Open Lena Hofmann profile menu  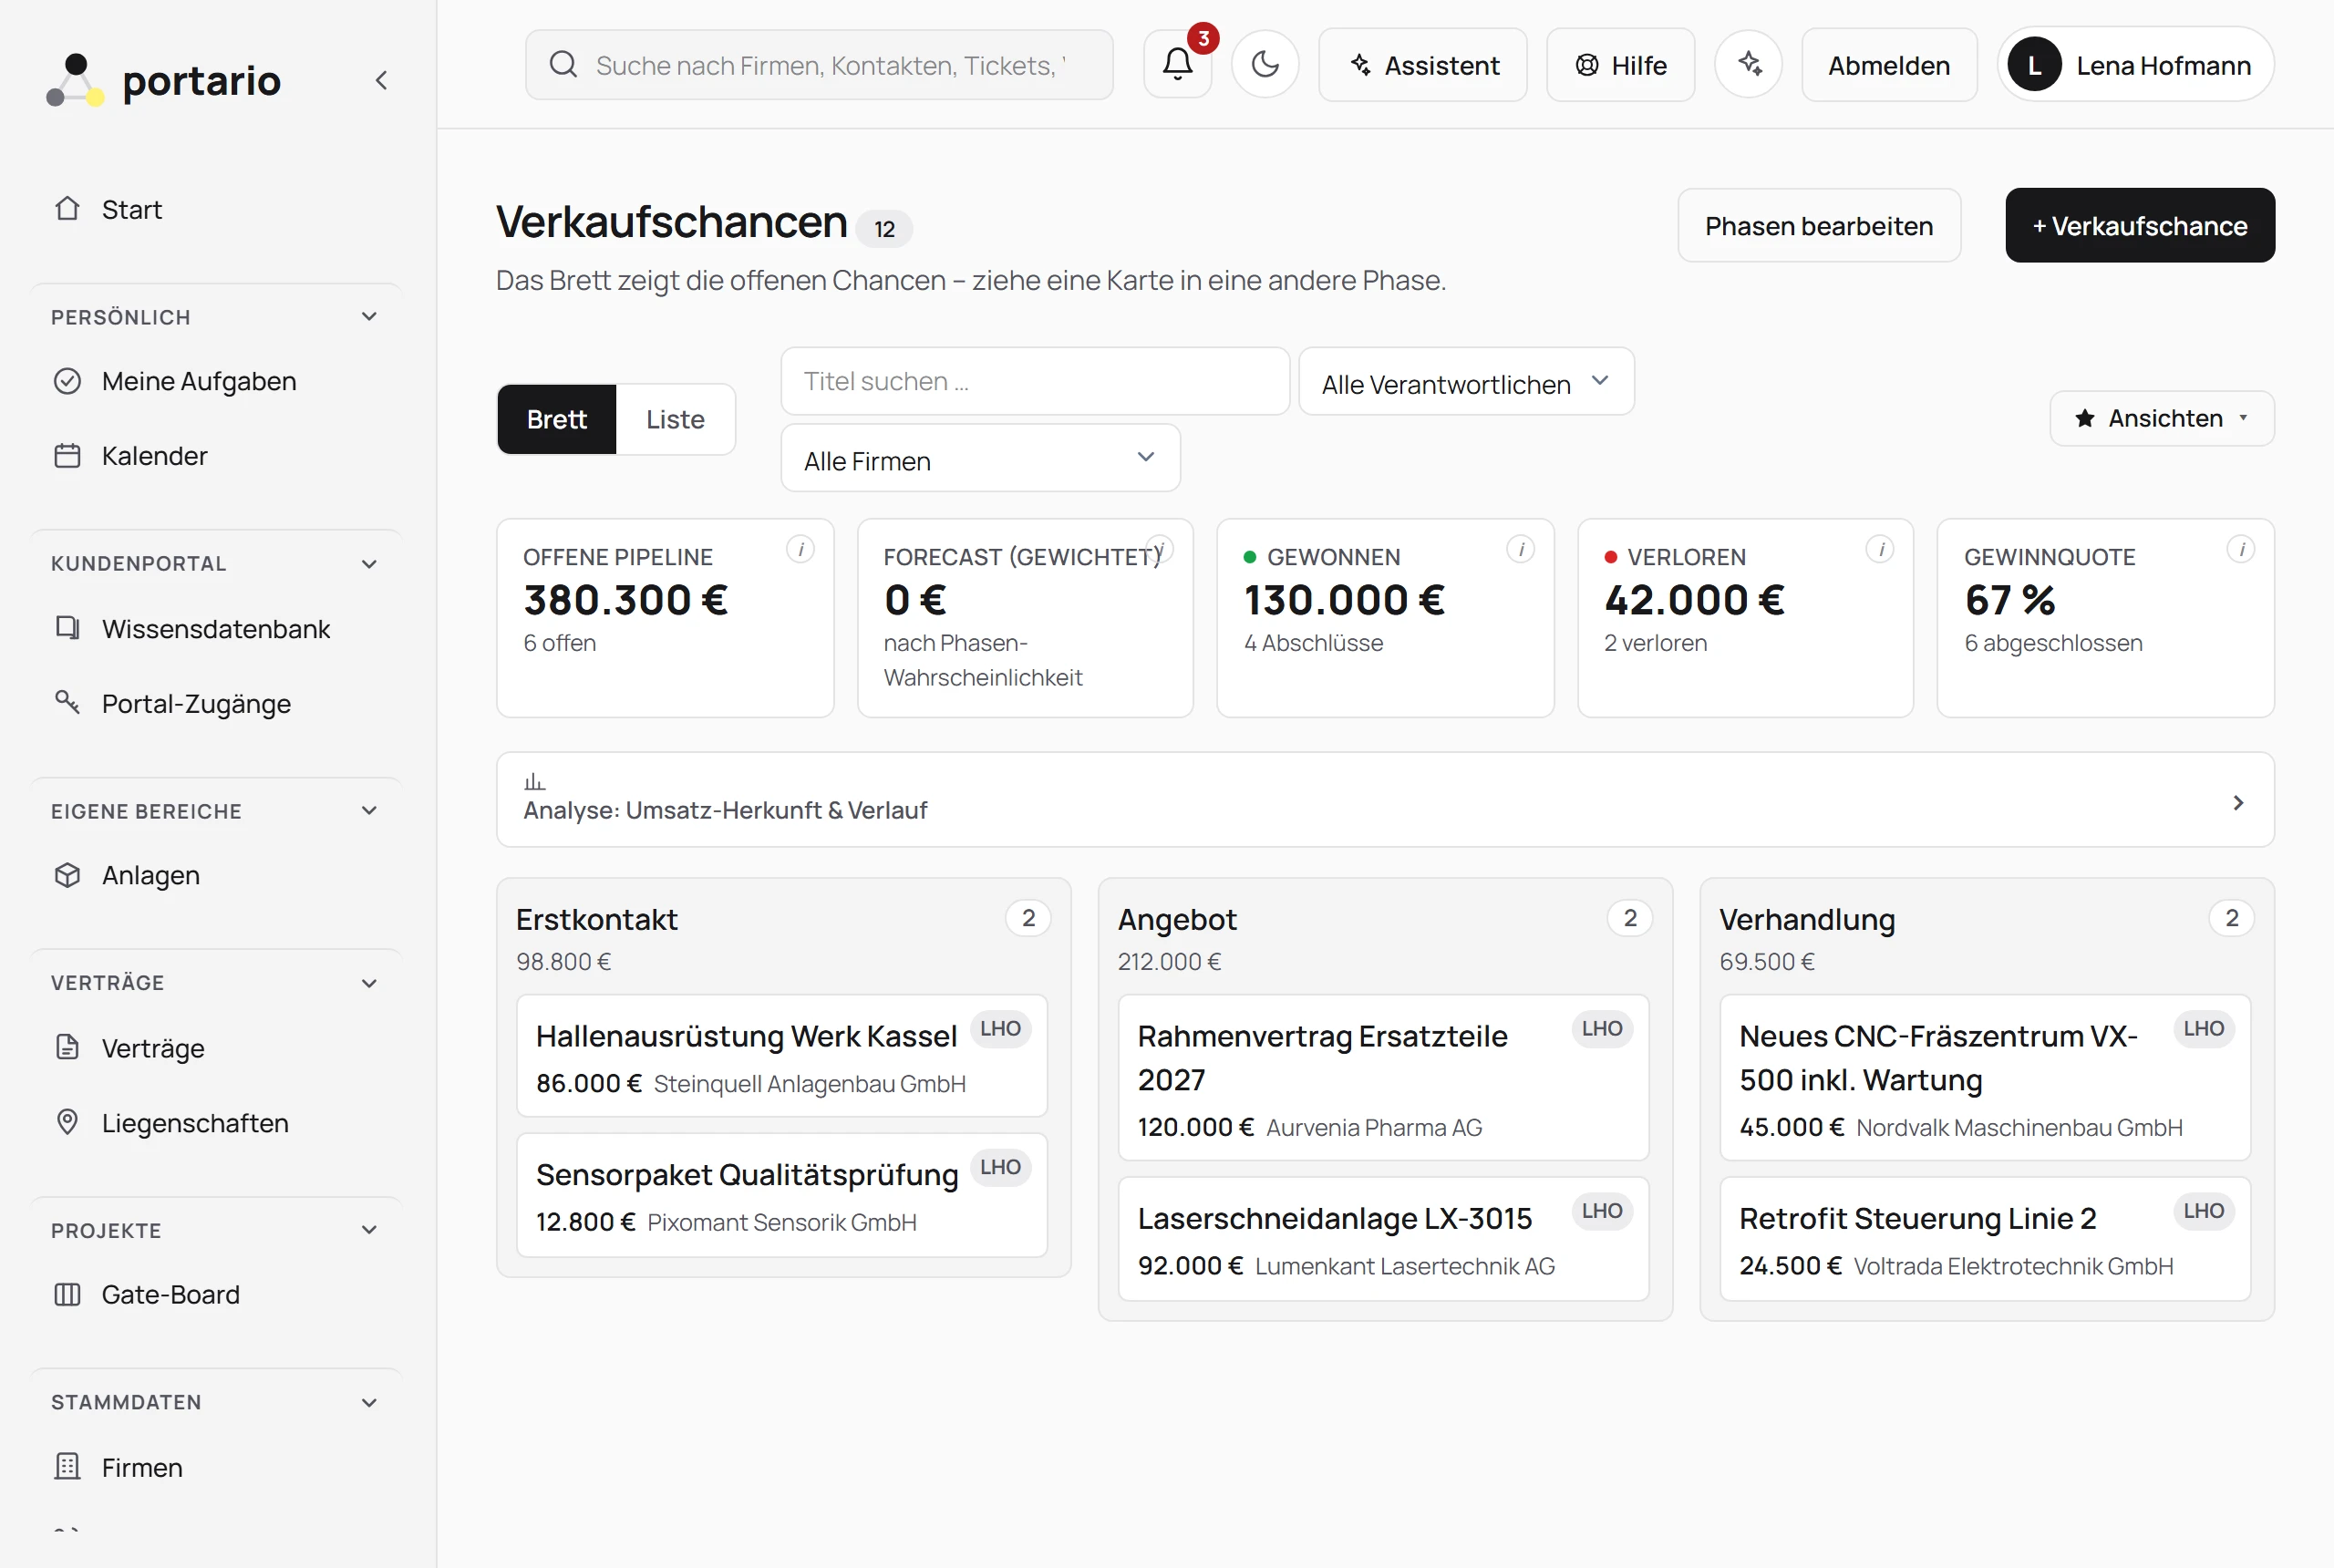[2136, 65]
